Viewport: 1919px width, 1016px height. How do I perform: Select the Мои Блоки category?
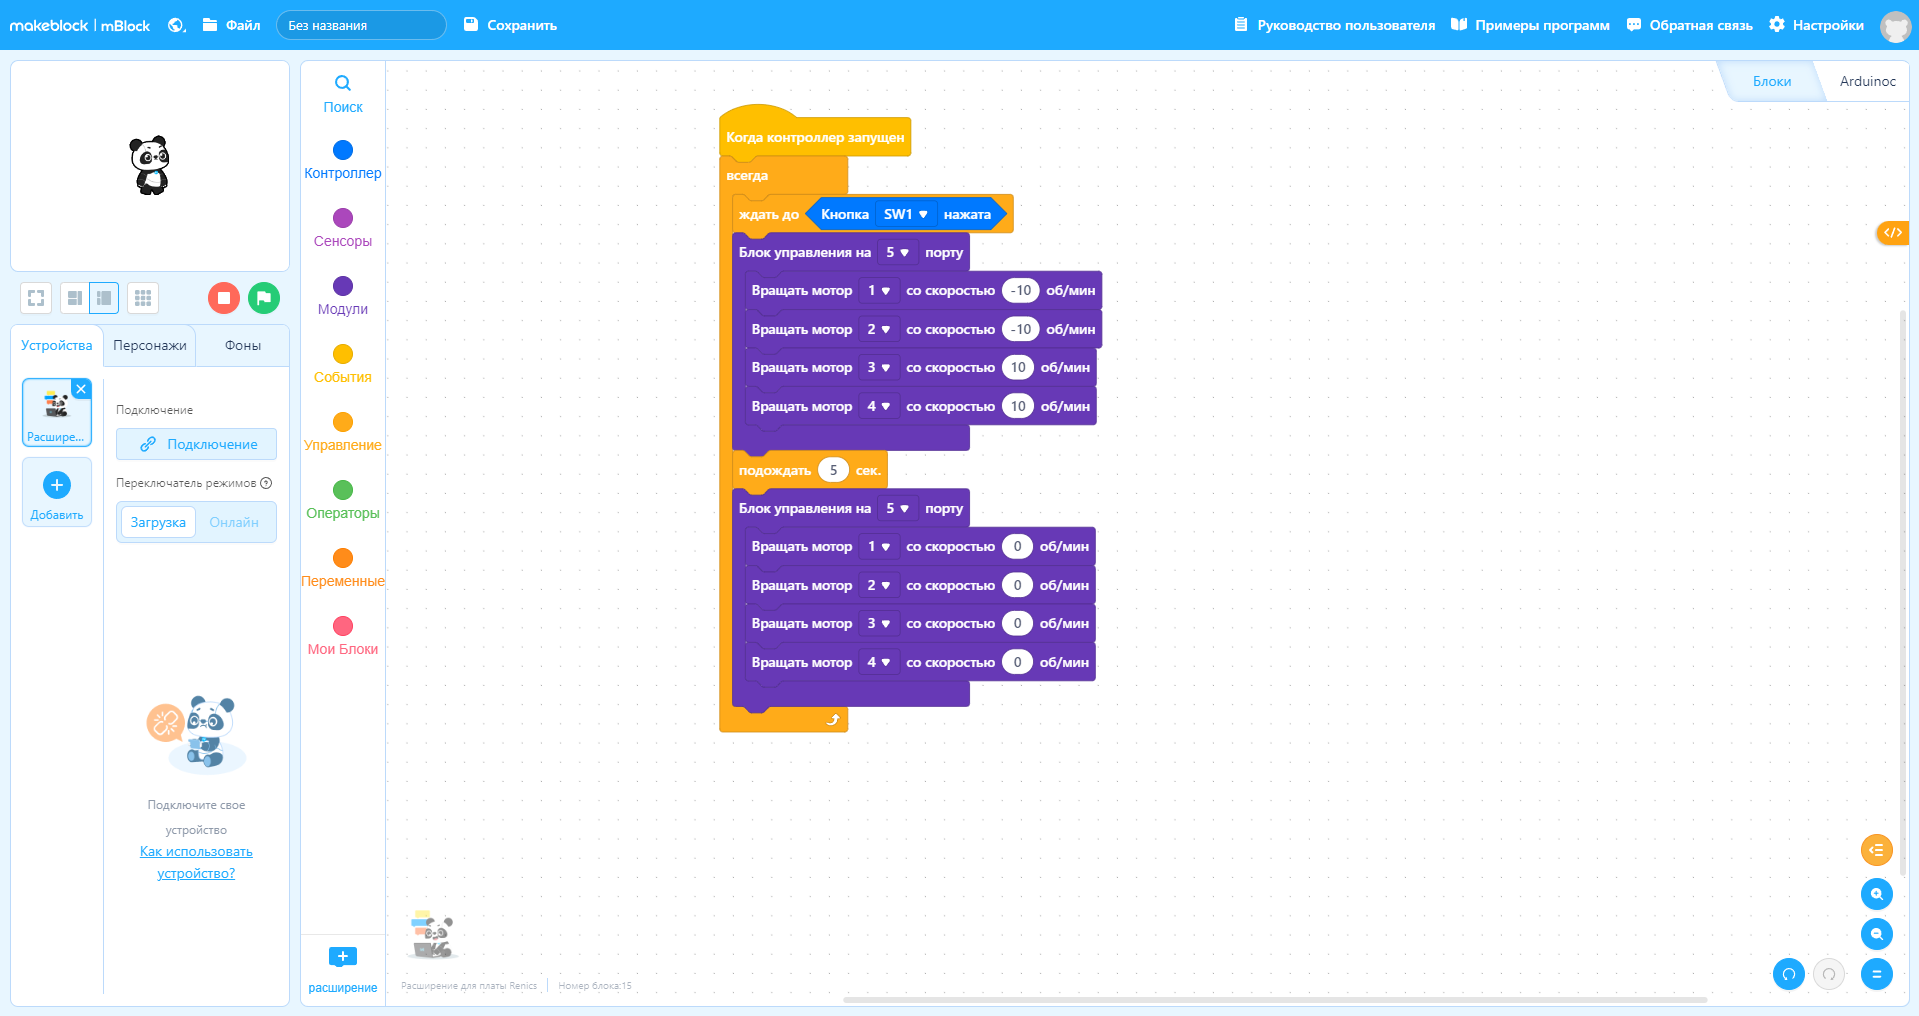click(x=343, y=636)
